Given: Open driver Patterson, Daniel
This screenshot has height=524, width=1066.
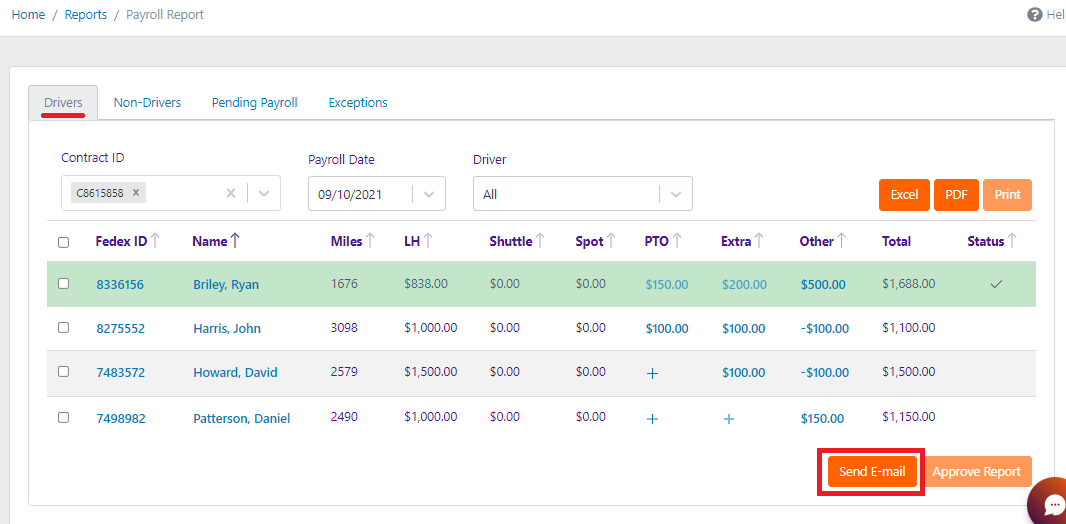Looking at the screenshot, I should 241,419.
